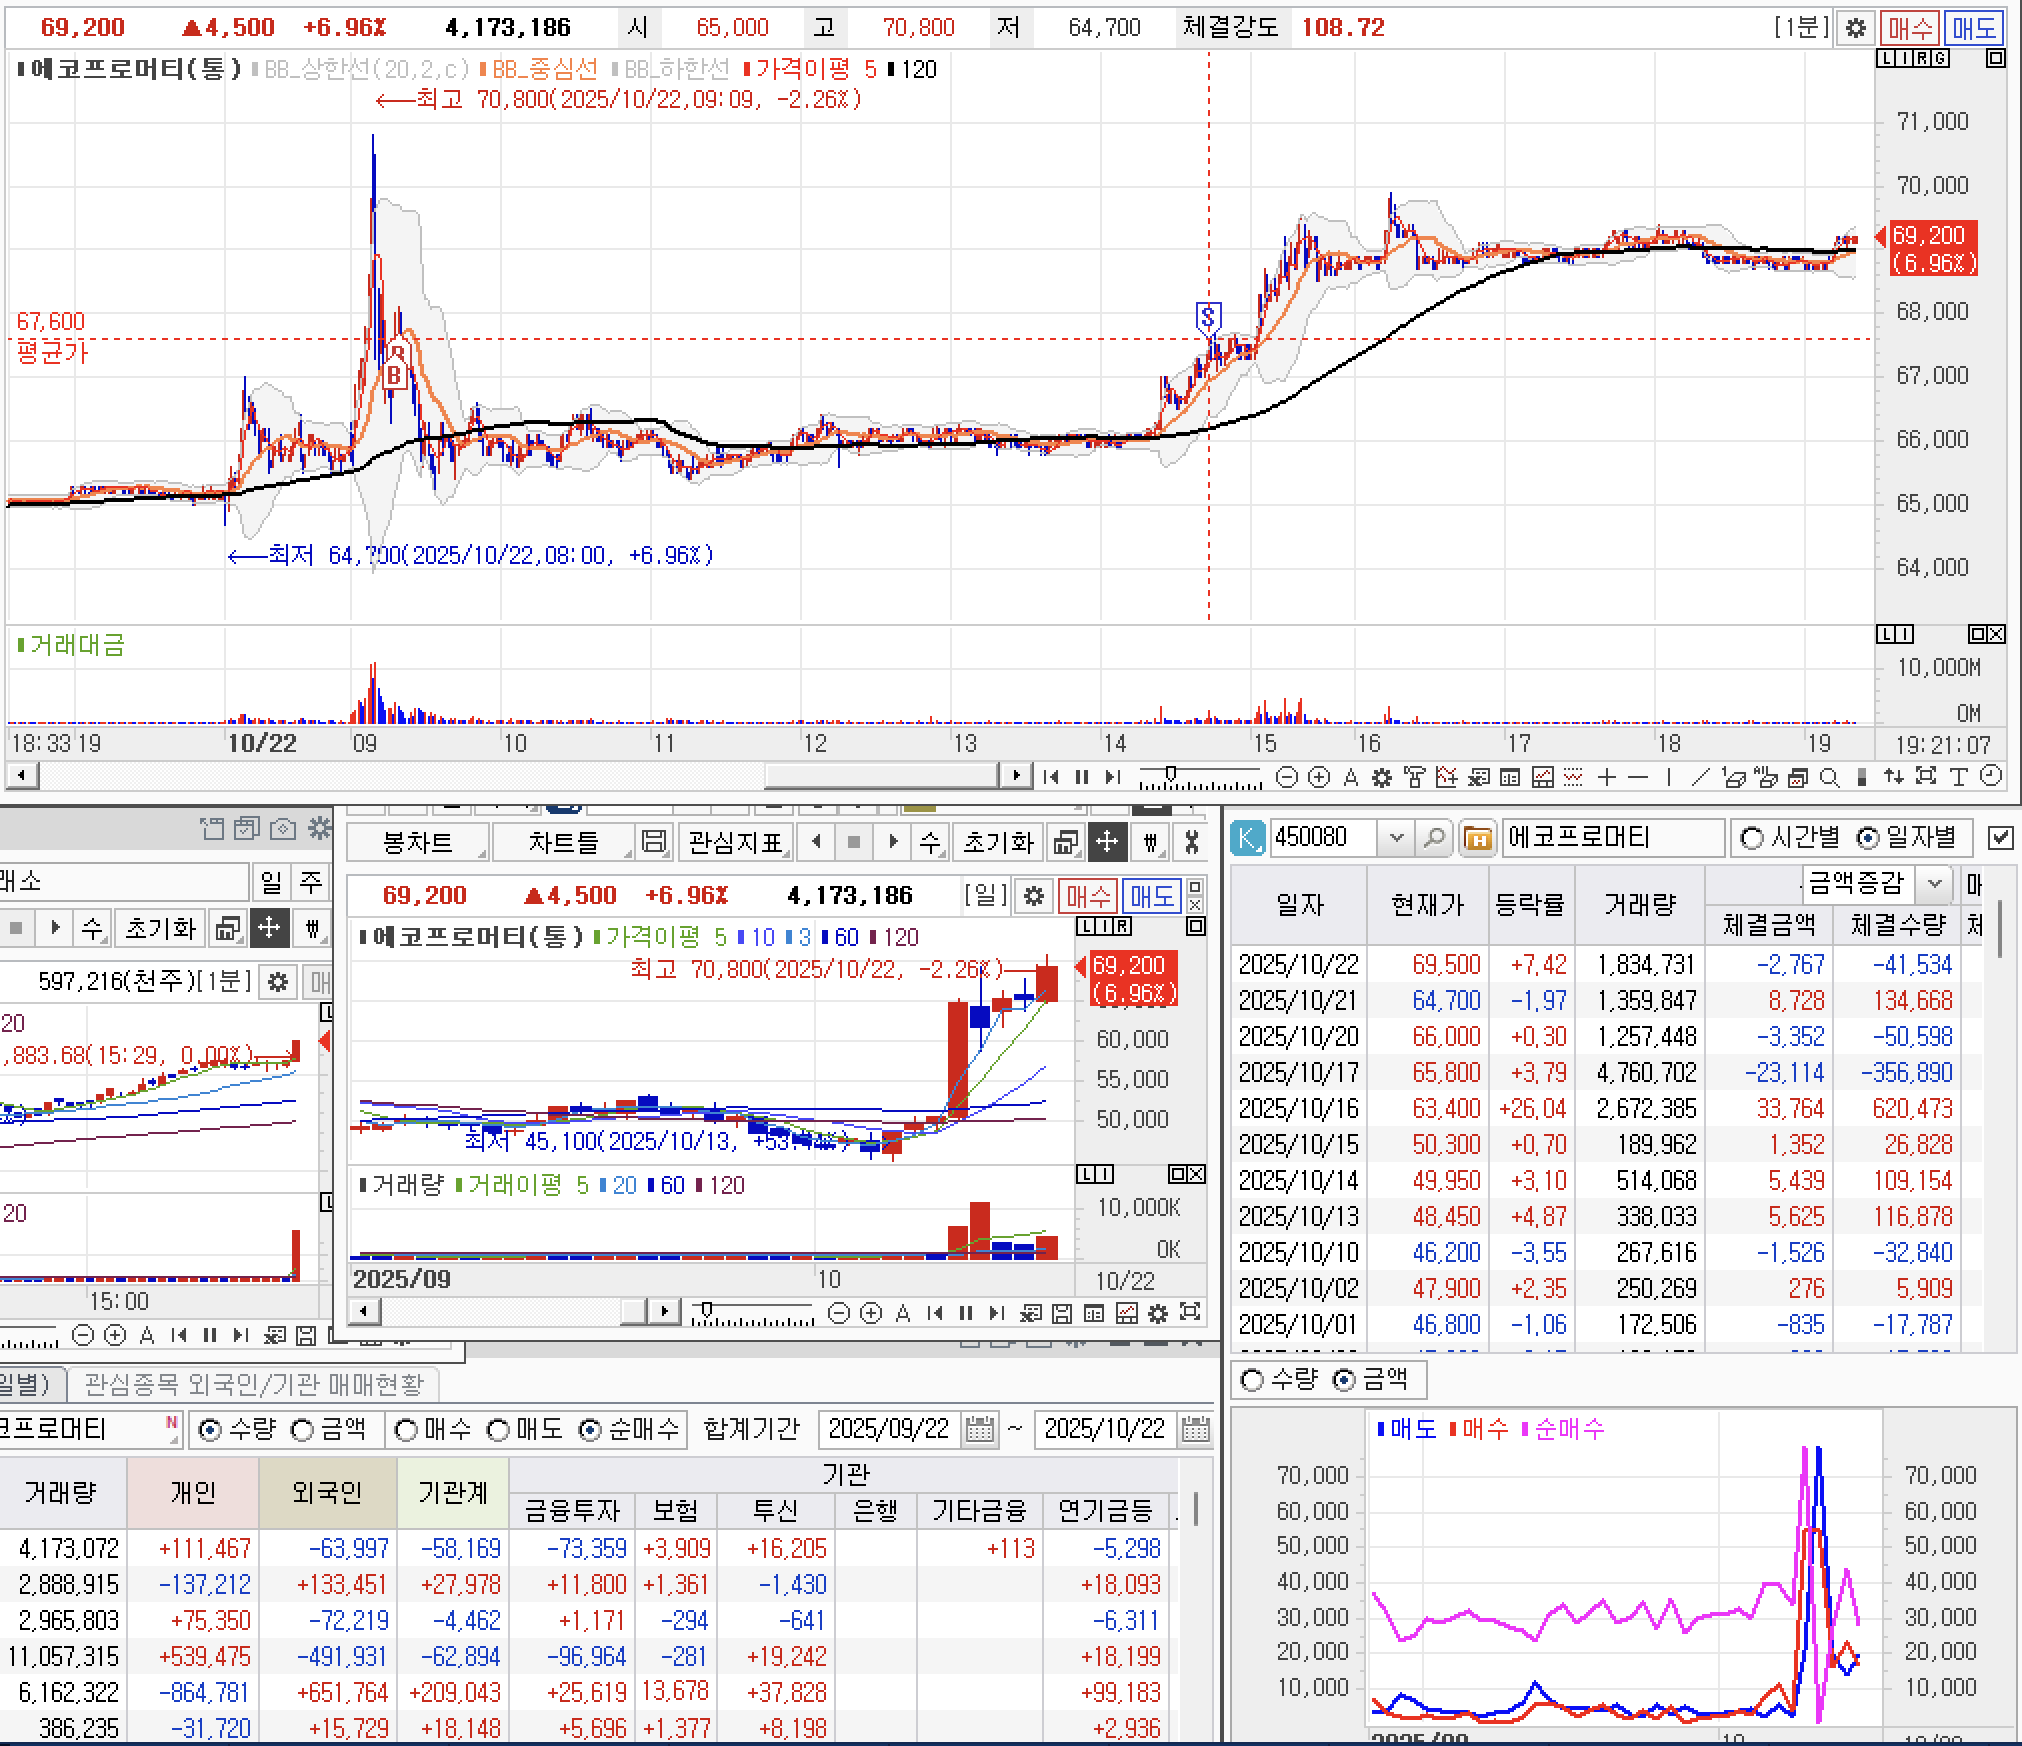Click the save disk icon next to 차트툴

pyautogui.click(x=654, y=842)
